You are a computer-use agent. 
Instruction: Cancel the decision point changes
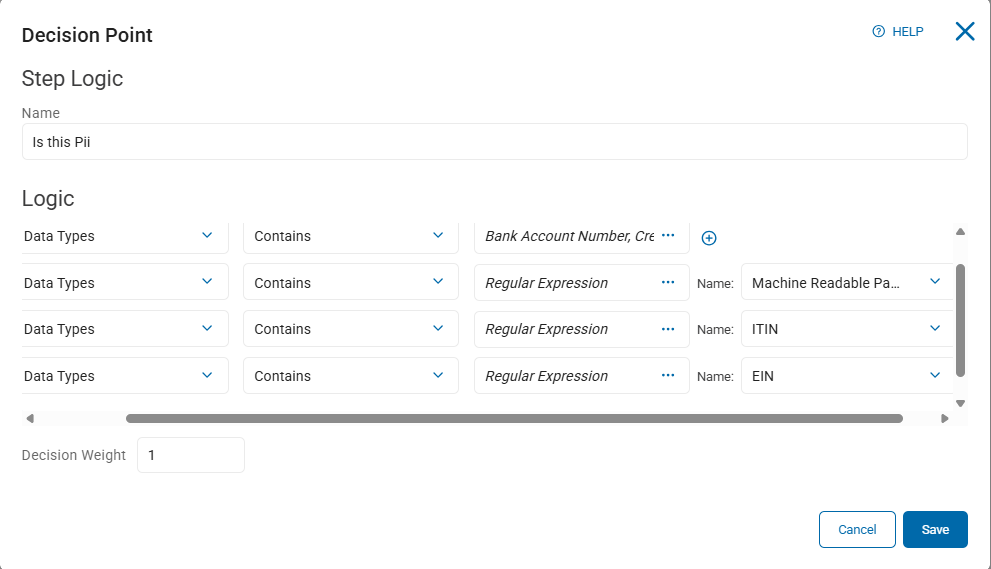[x=857, y=530]
